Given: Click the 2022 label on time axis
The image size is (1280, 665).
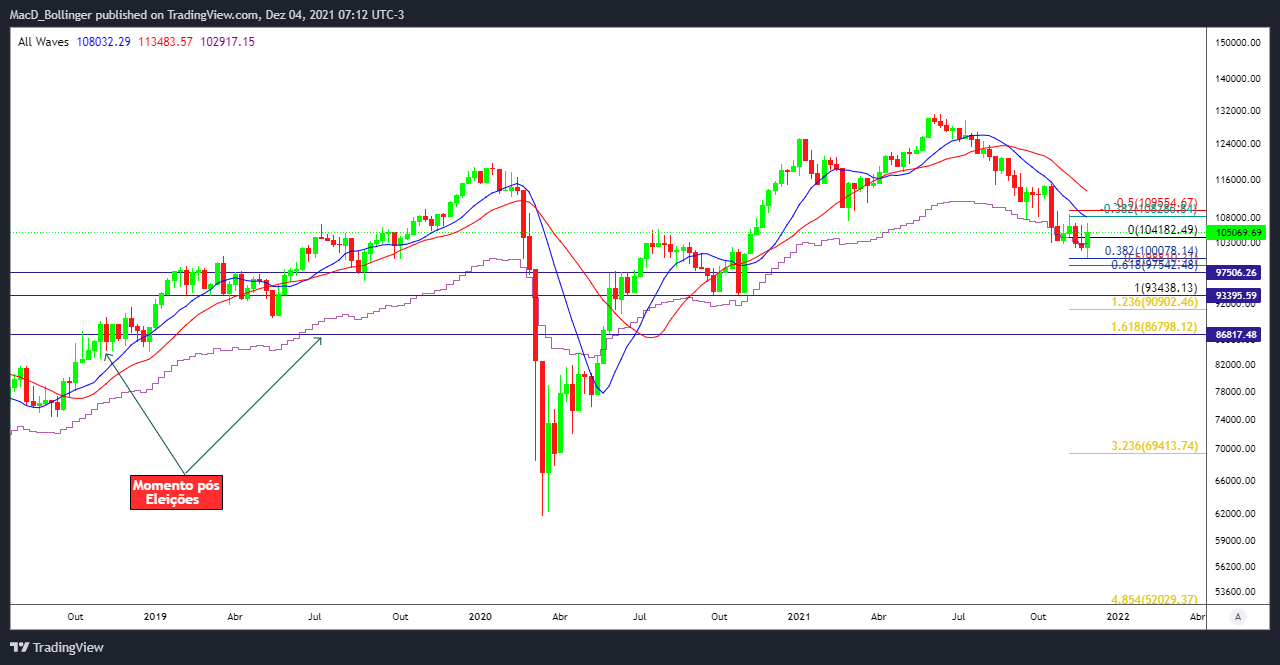Looking at the screenshot, I should coord(1118,617).
